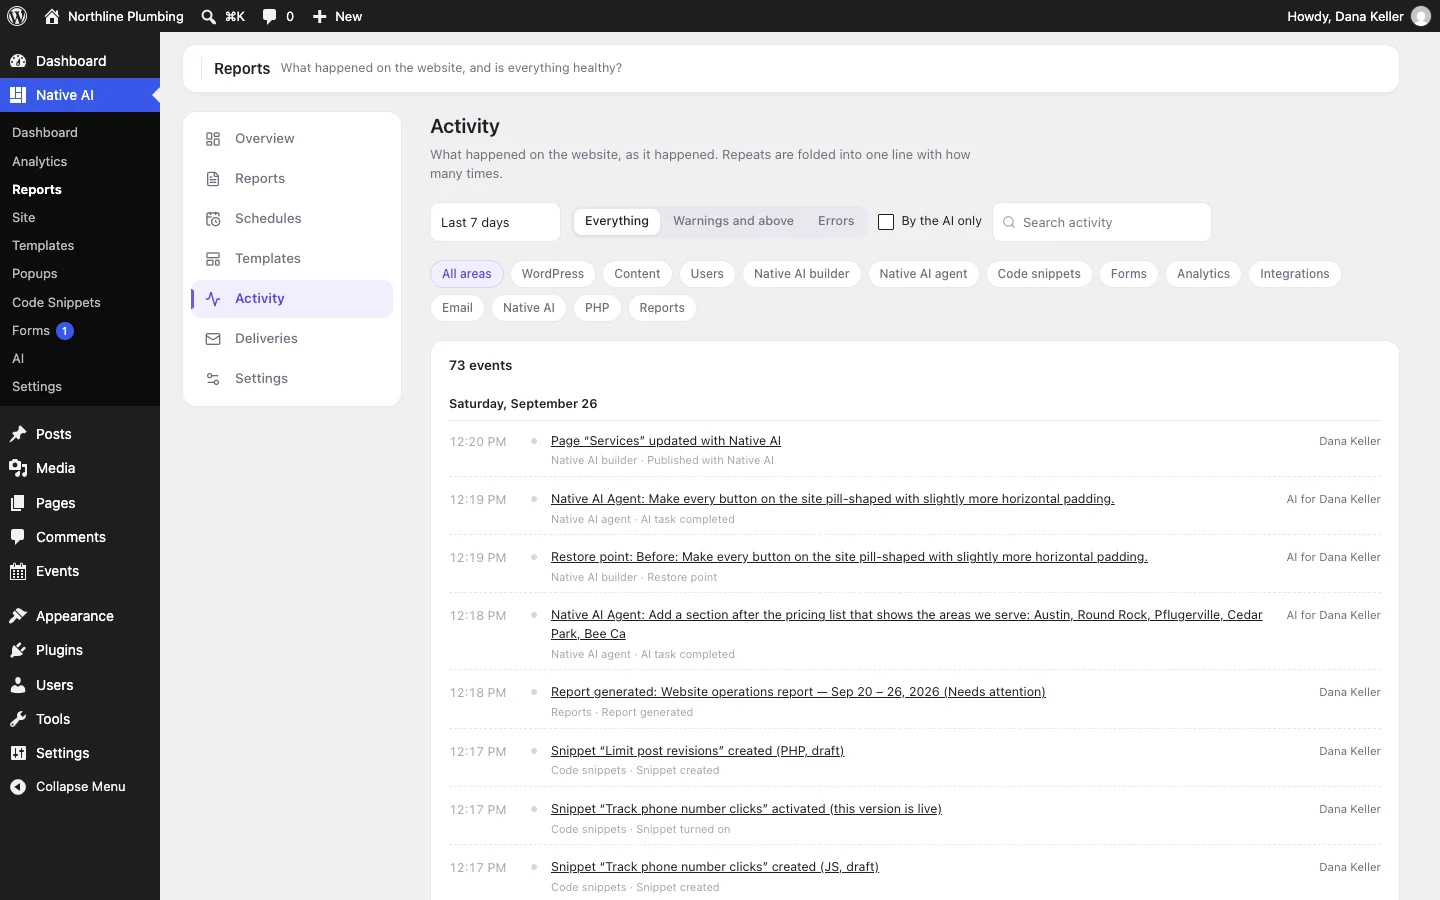Click the Events calendar icon
The image size is (1440, 900).
pyautogui.click(x=18, y=571)
